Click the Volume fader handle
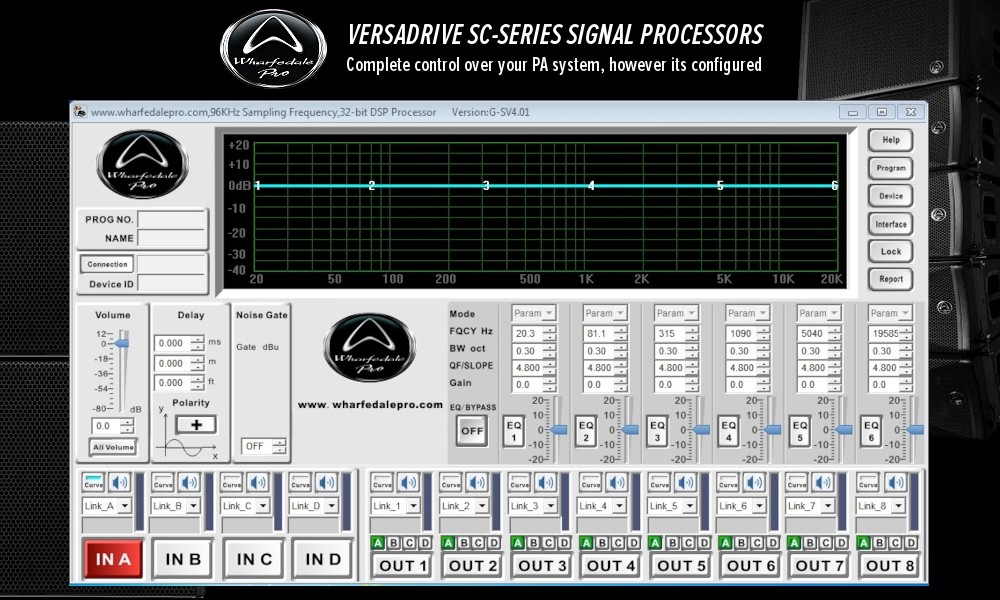1000x600 pixels. click(122, 344)
